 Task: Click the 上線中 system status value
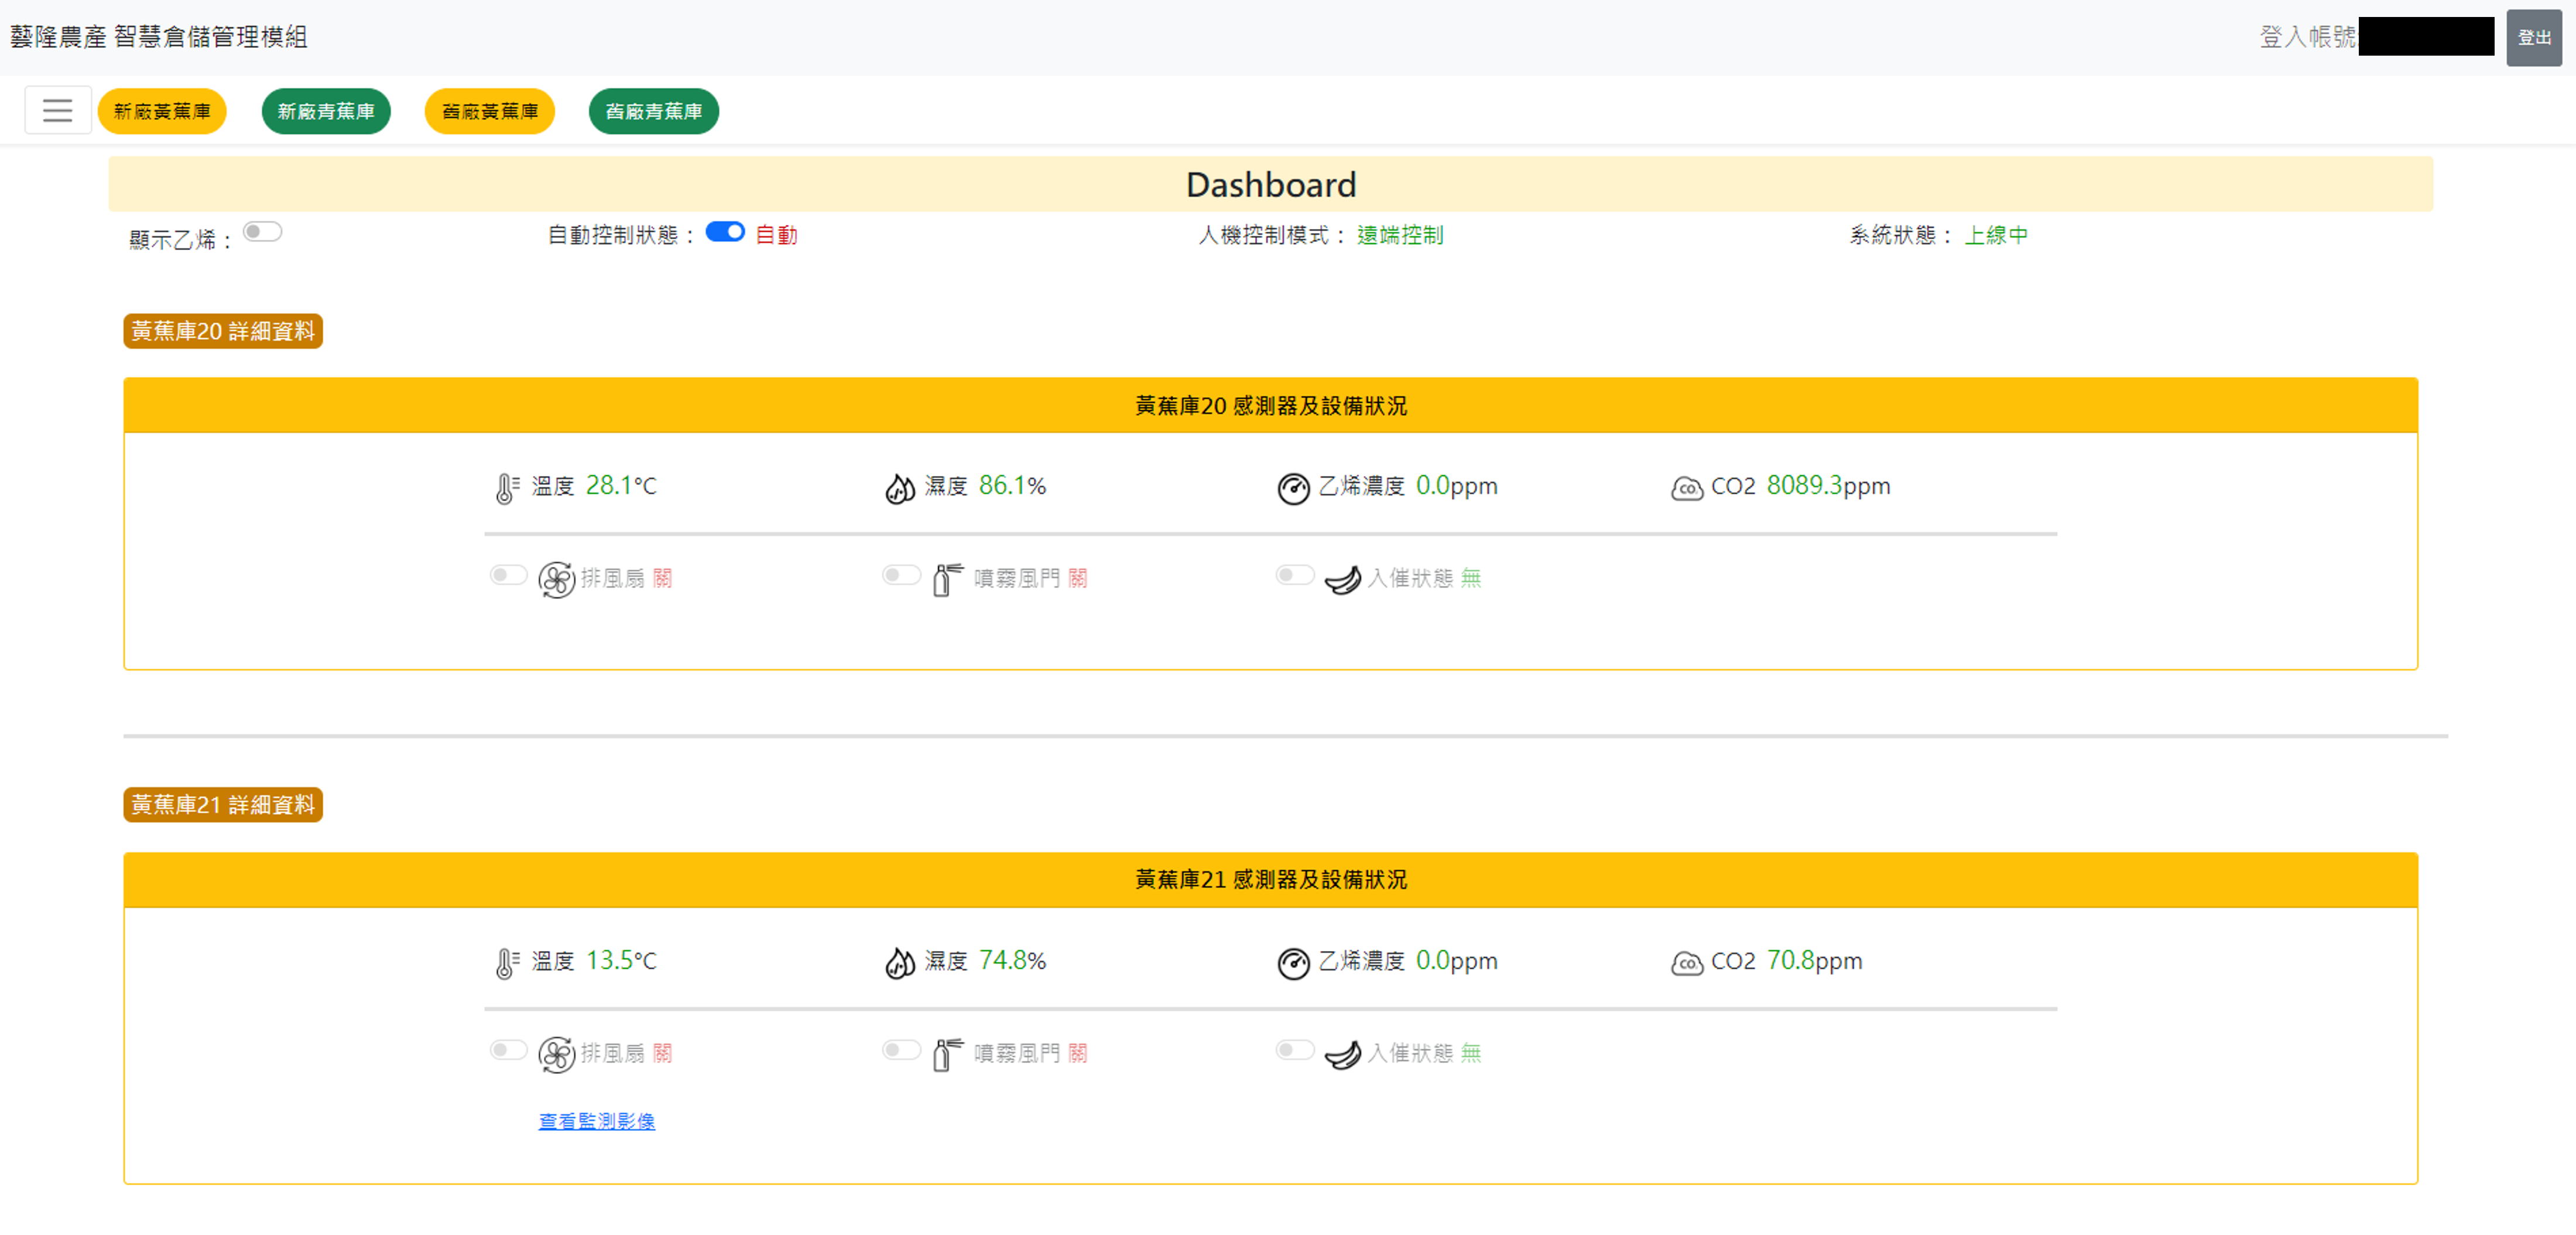pyautogui.click(x=1996, y=235)
